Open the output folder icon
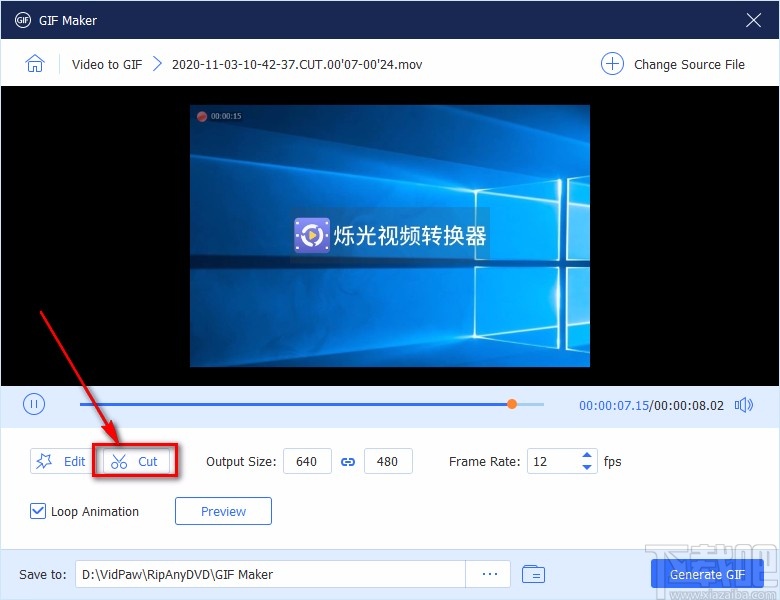 533,574
